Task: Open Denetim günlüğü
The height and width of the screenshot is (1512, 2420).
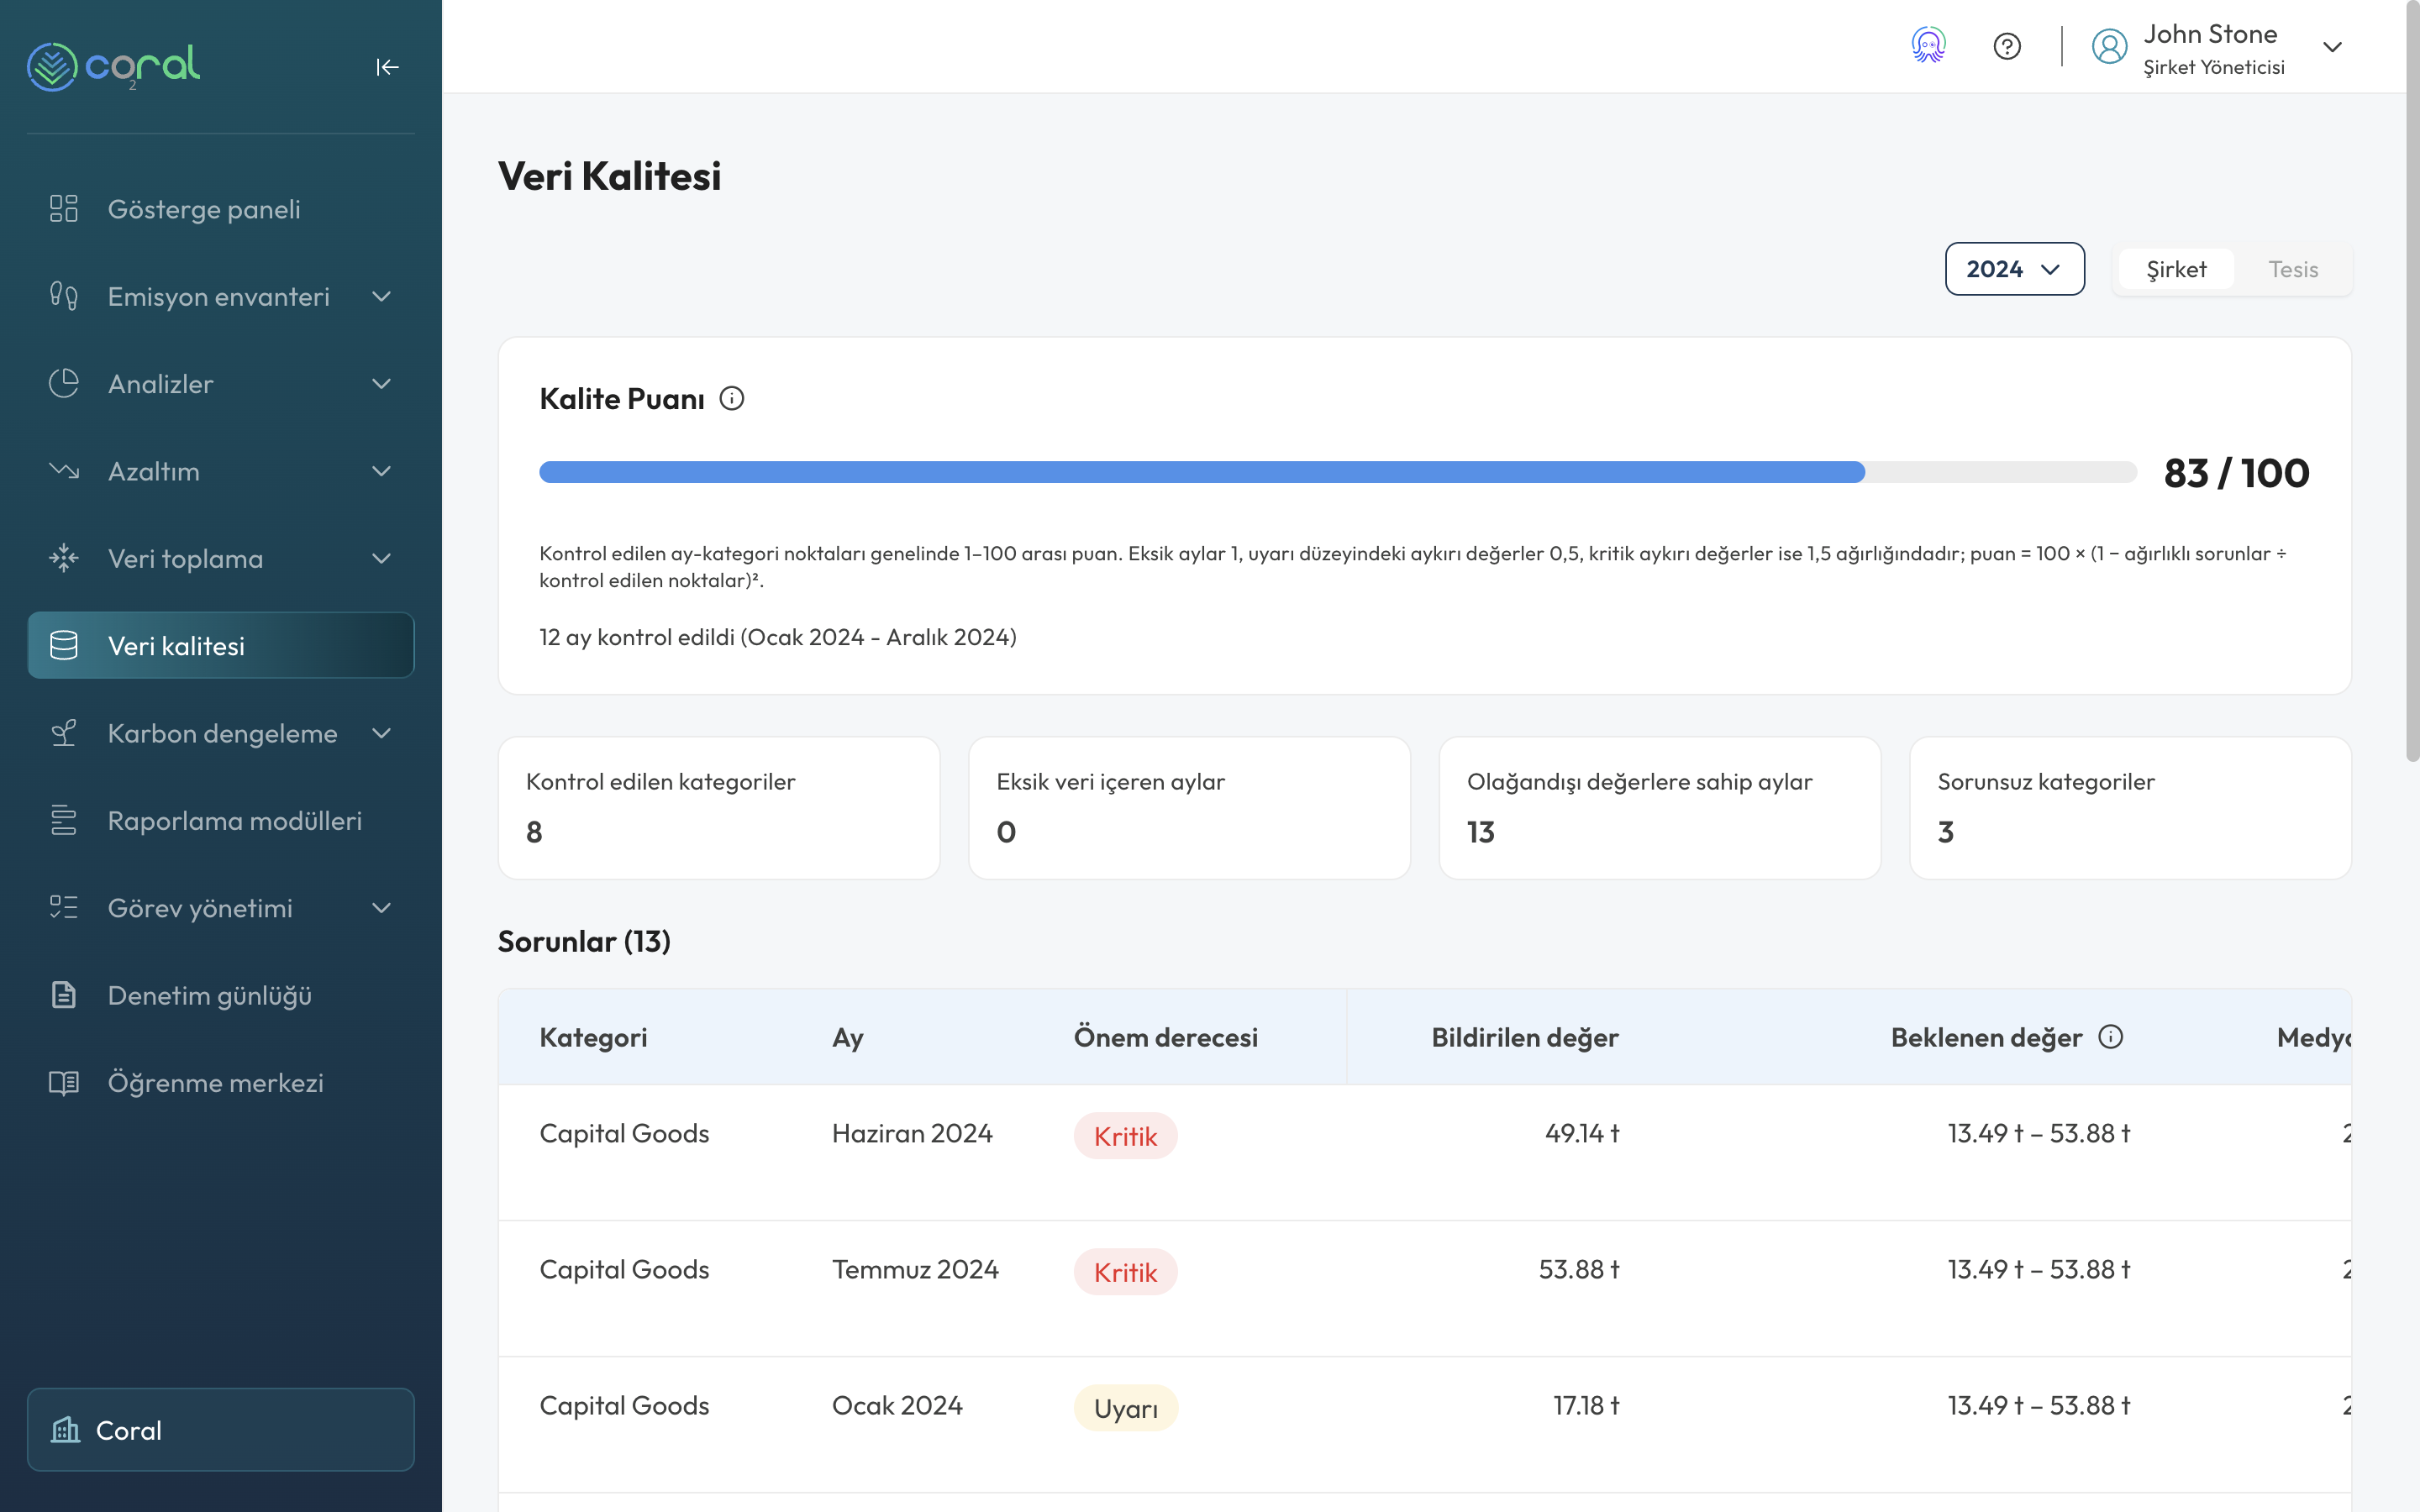Action: (221, 995)
